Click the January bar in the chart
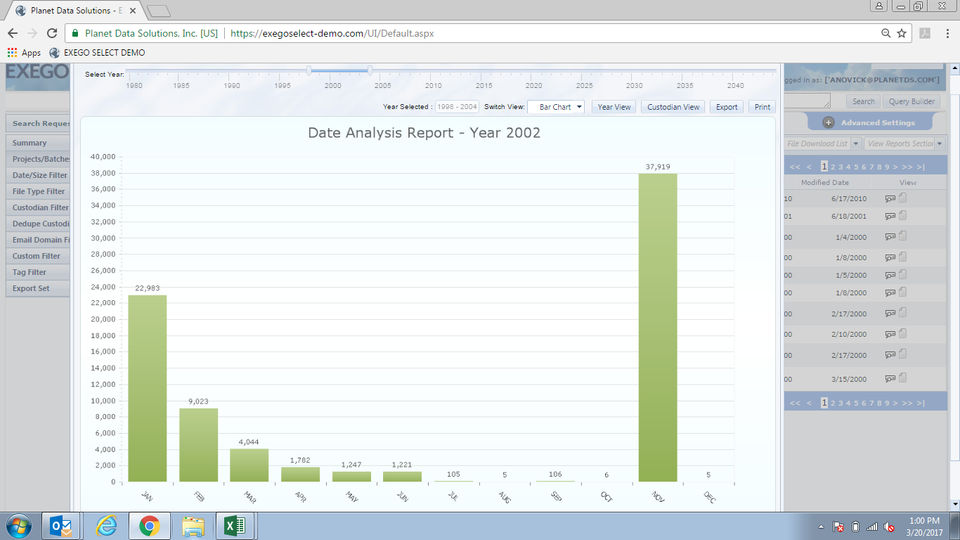960x540 pixels. [147, 388]
